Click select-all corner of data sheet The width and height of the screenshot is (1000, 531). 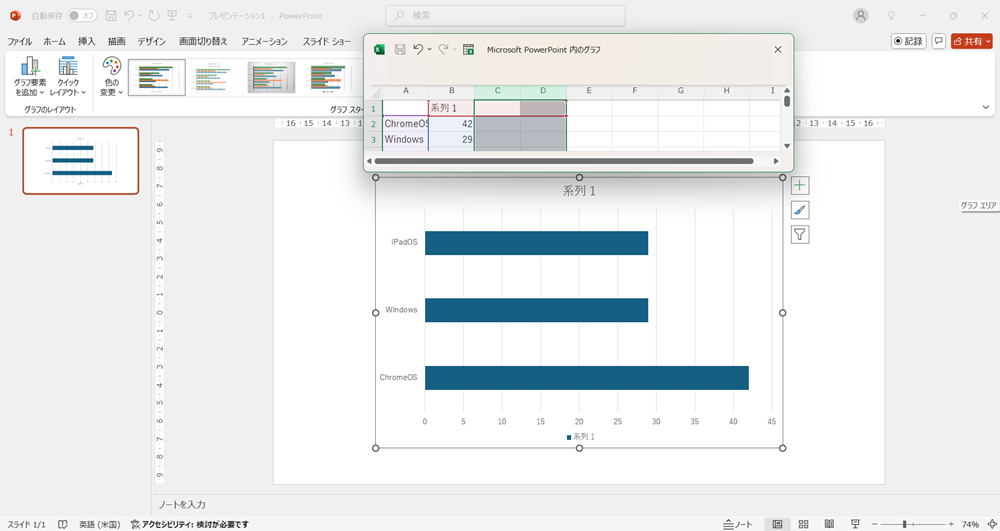click(x=374, y=91)
